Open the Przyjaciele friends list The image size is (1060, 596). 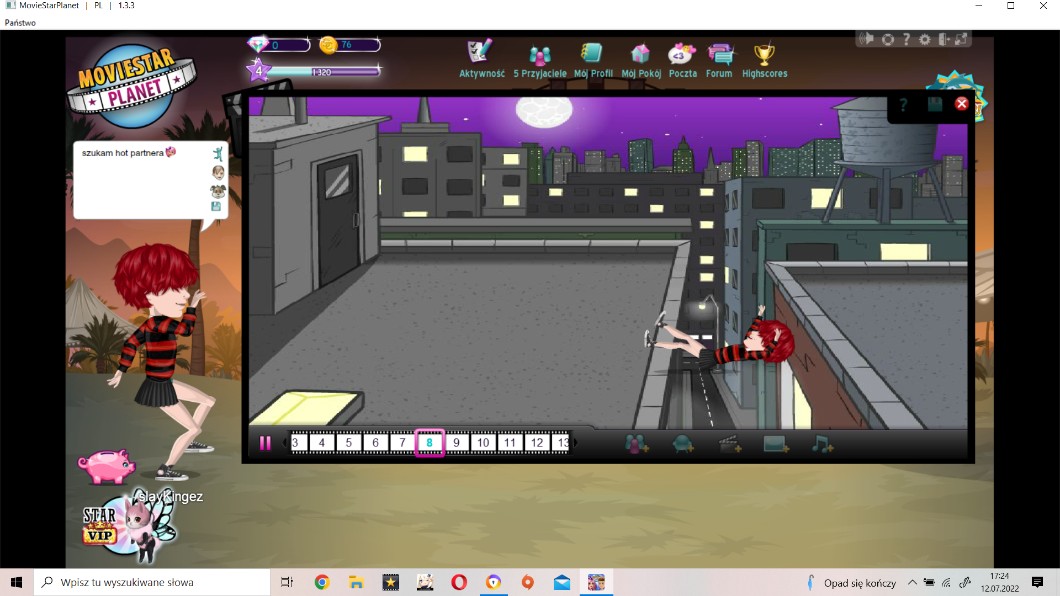540,56
